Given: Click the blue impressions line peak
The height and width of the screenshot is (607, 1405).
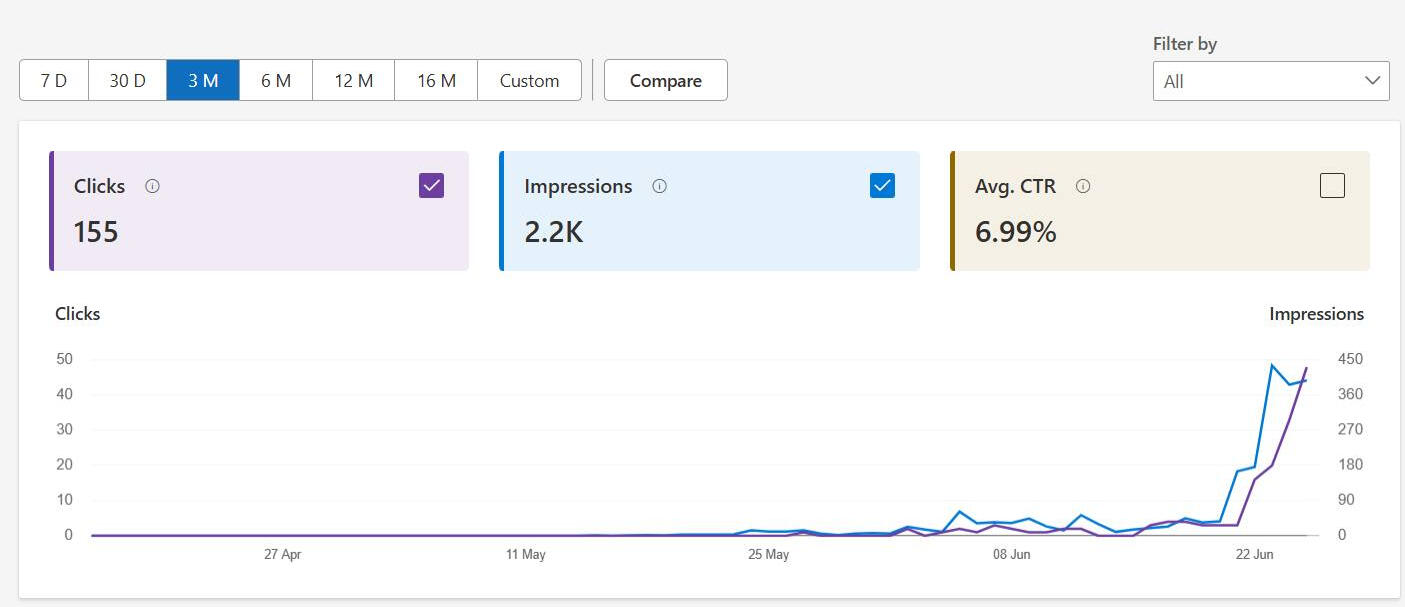Looking at the screenshot, I should coord(1272,365).
